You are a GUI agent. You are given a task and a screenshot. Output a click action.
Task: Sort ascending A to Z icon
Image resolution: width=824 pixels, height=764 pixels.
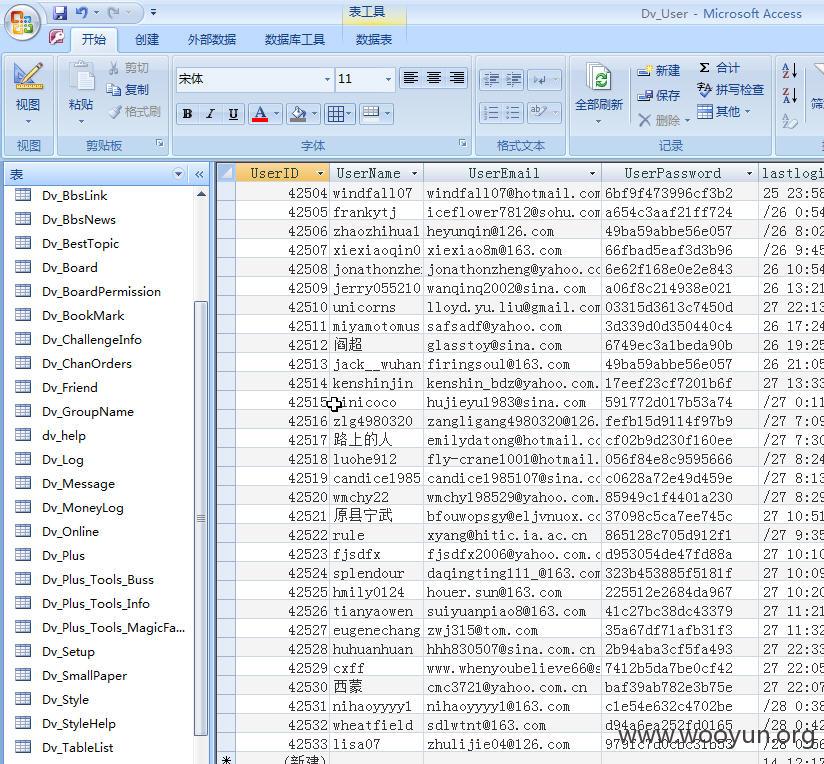[x=790, y=71]
